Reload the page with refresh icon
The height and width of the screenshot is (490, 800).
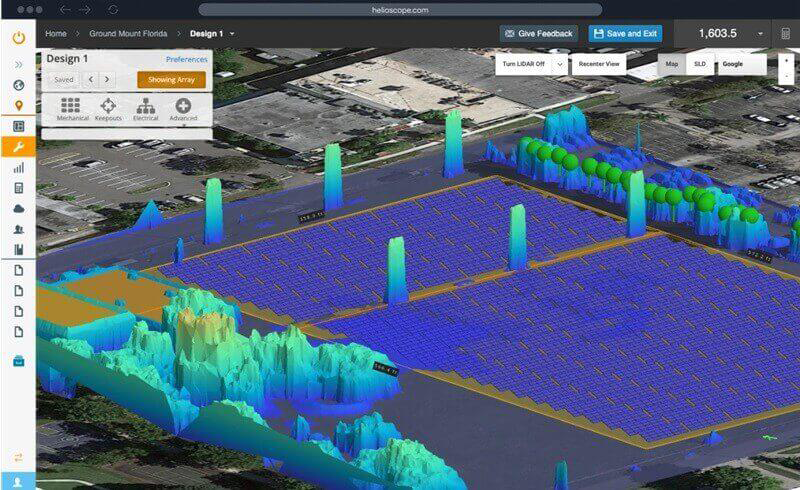coord(113,10)
